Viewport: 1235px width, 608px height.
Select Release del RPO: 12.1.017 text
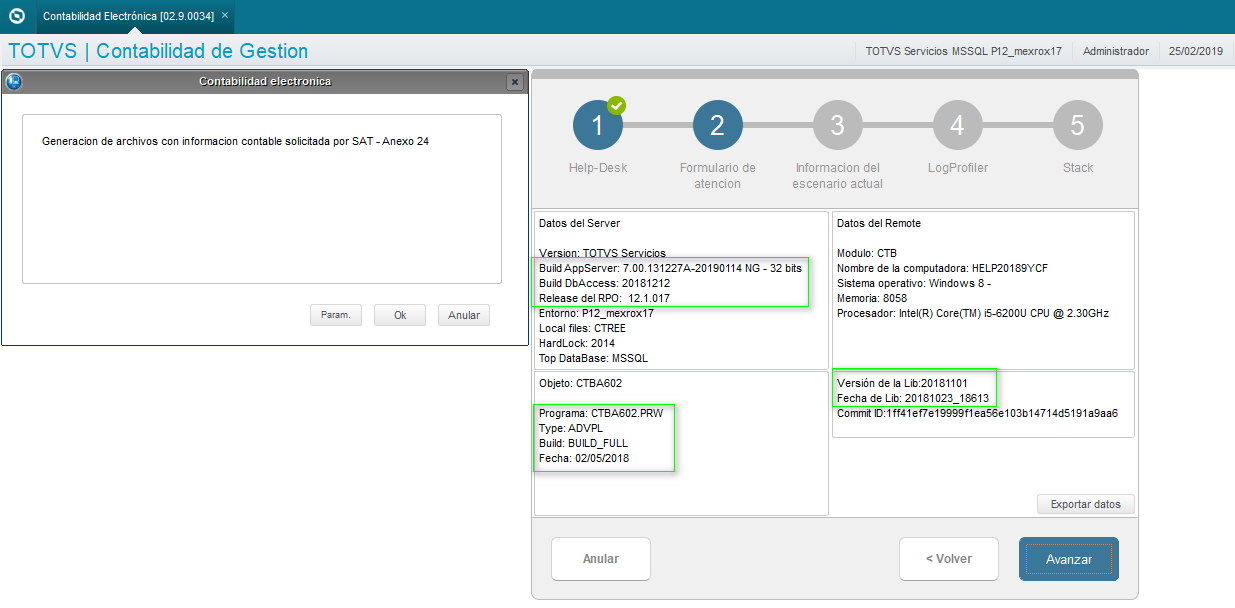607,298
